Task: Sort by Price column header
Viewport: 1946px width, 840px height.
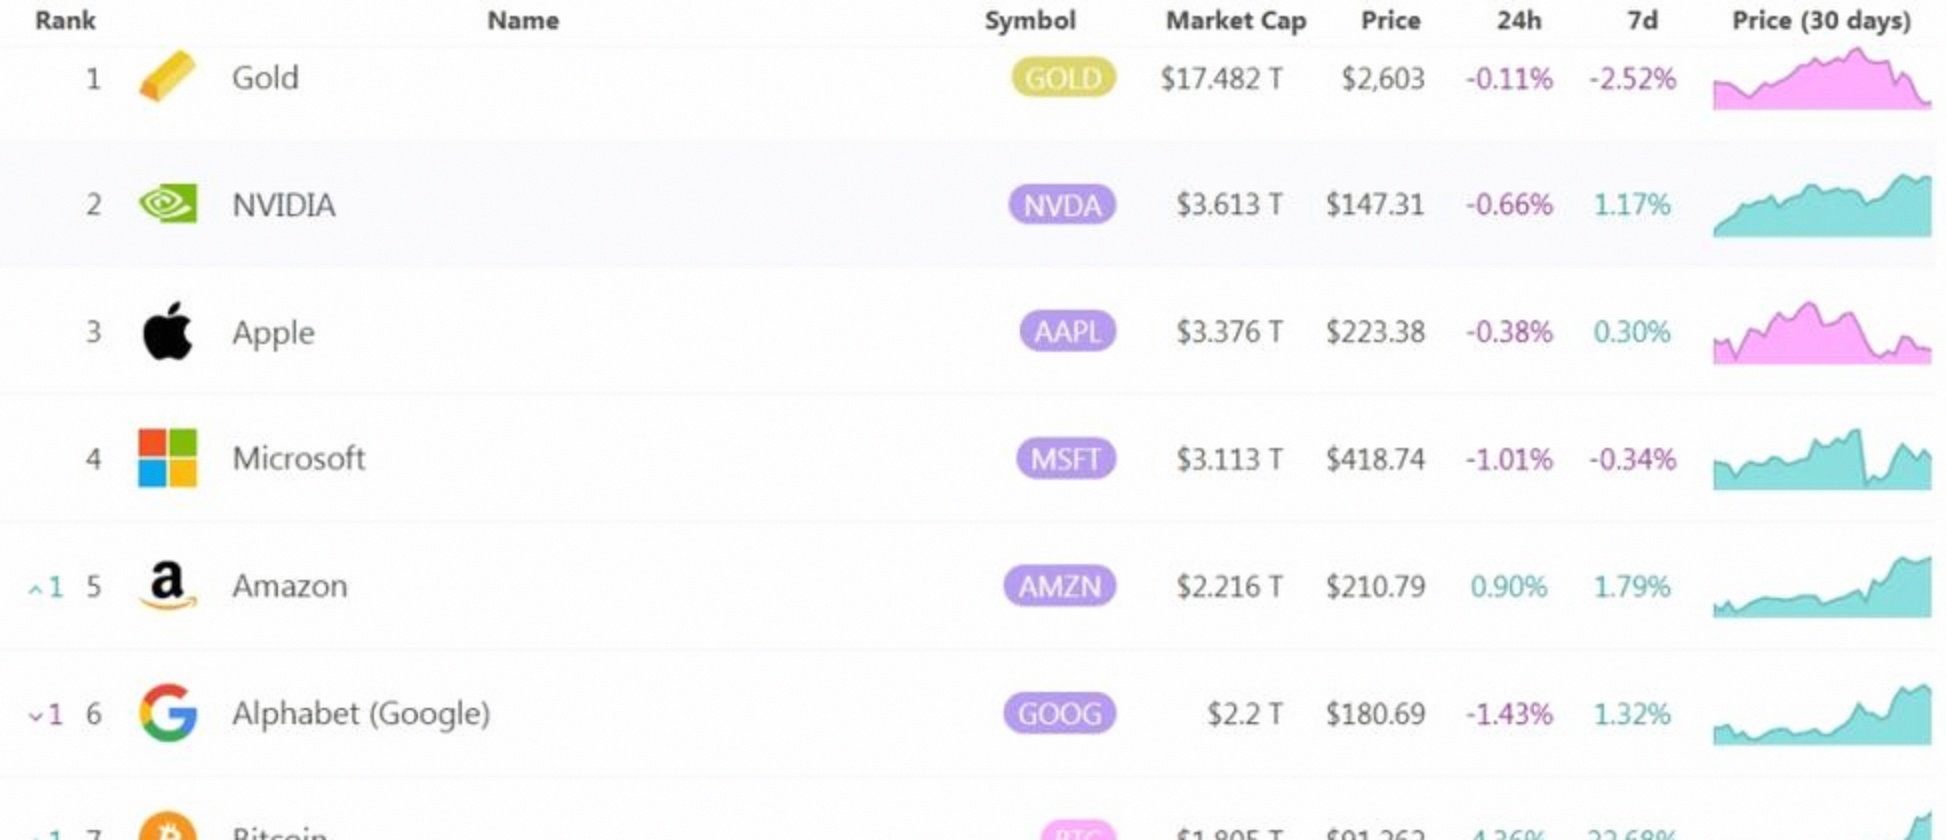Action: click(1390, 20)
